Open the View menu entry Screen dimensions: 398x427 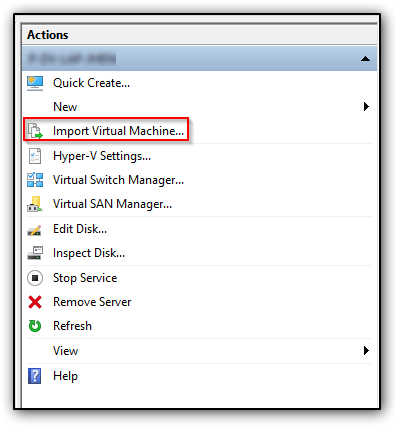tap(66, 351)
